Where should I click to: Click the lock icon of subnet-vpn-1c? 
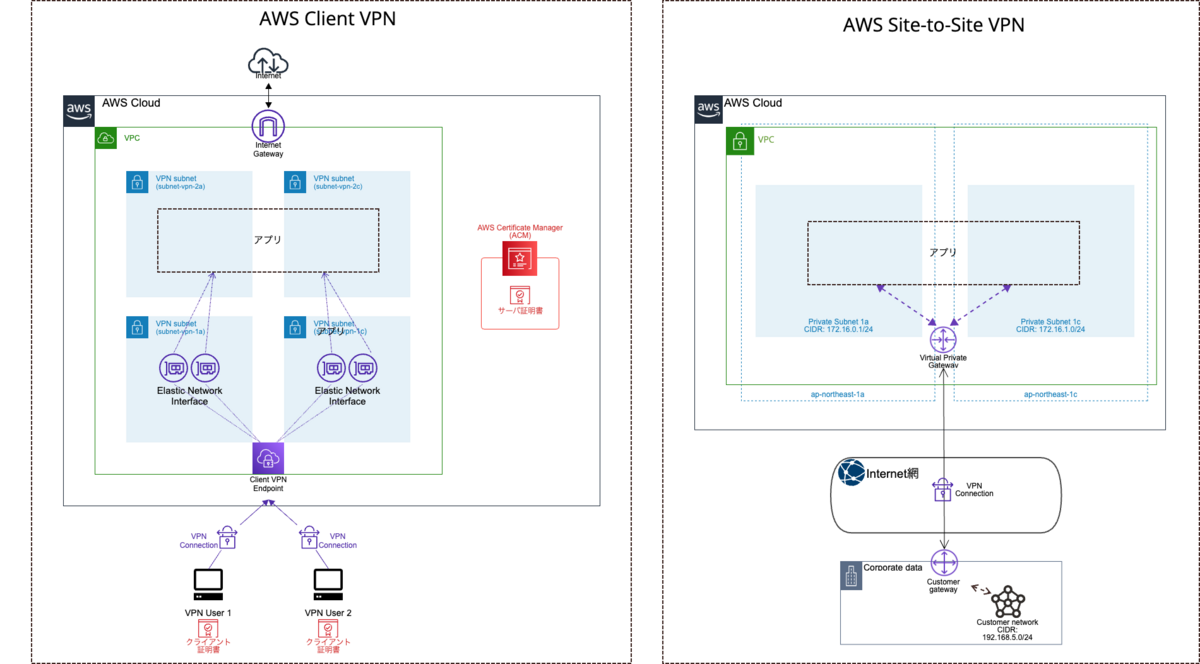[295, 327]
